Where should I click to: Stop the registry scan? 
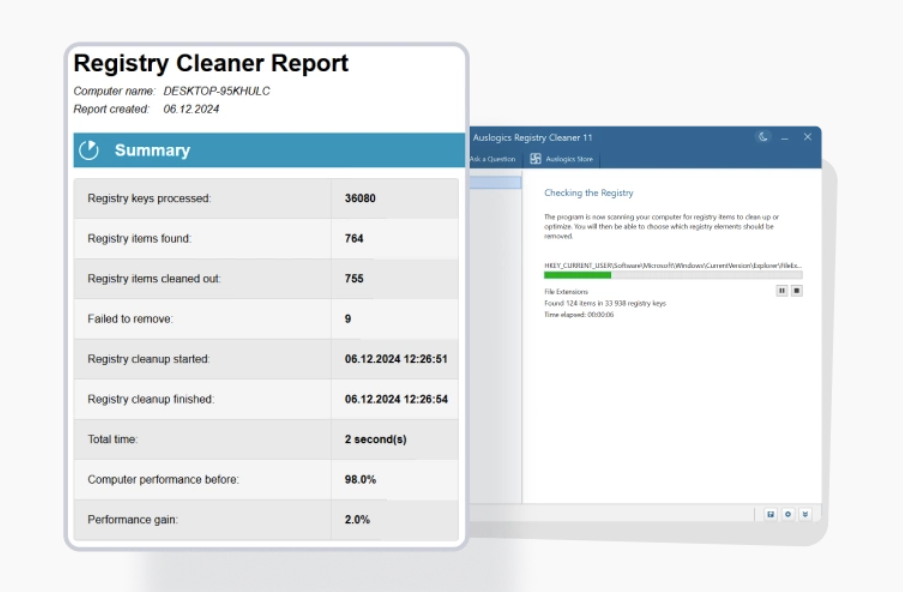pos(796,291)
